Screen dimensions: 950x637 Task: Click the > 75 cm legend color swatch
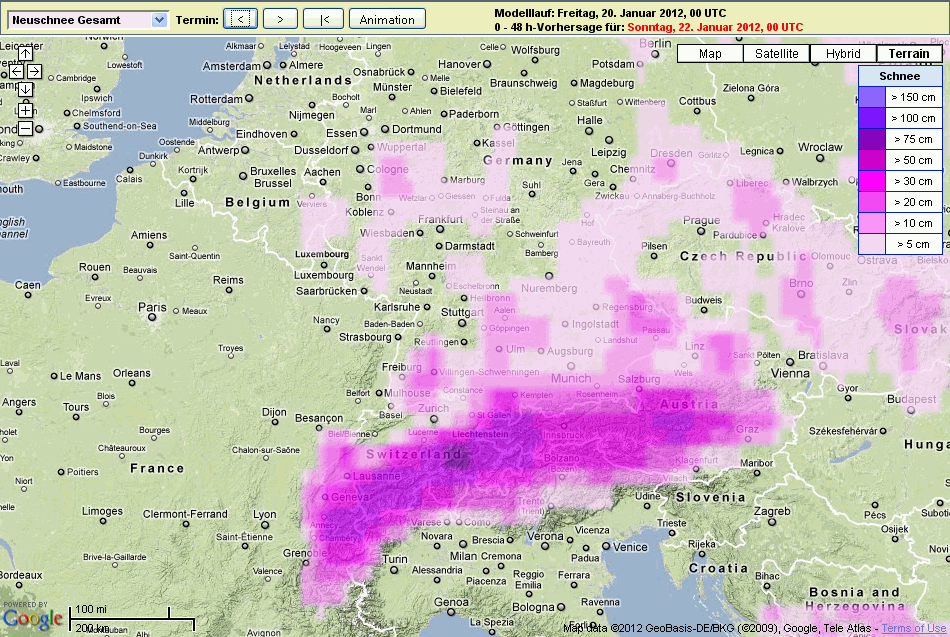872,139
